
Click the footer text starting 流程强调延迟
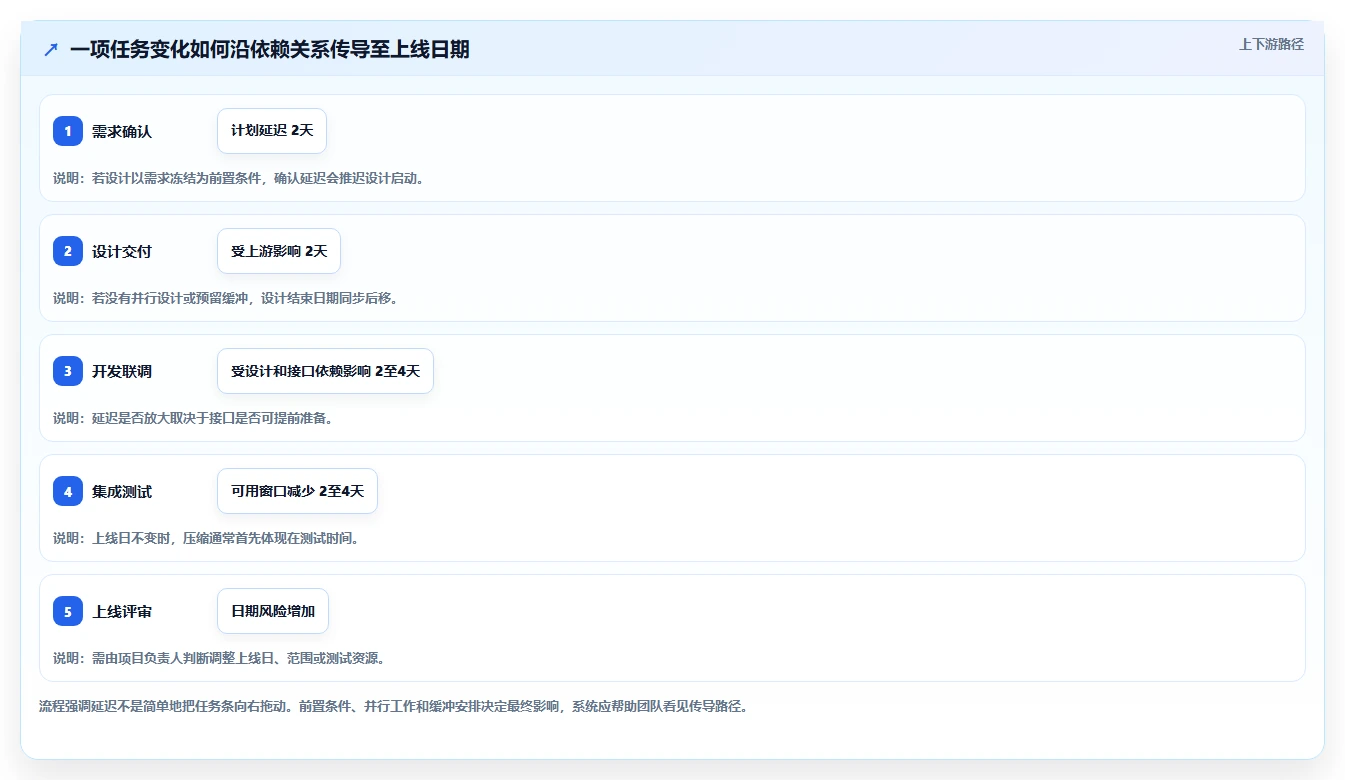[393, 706]
